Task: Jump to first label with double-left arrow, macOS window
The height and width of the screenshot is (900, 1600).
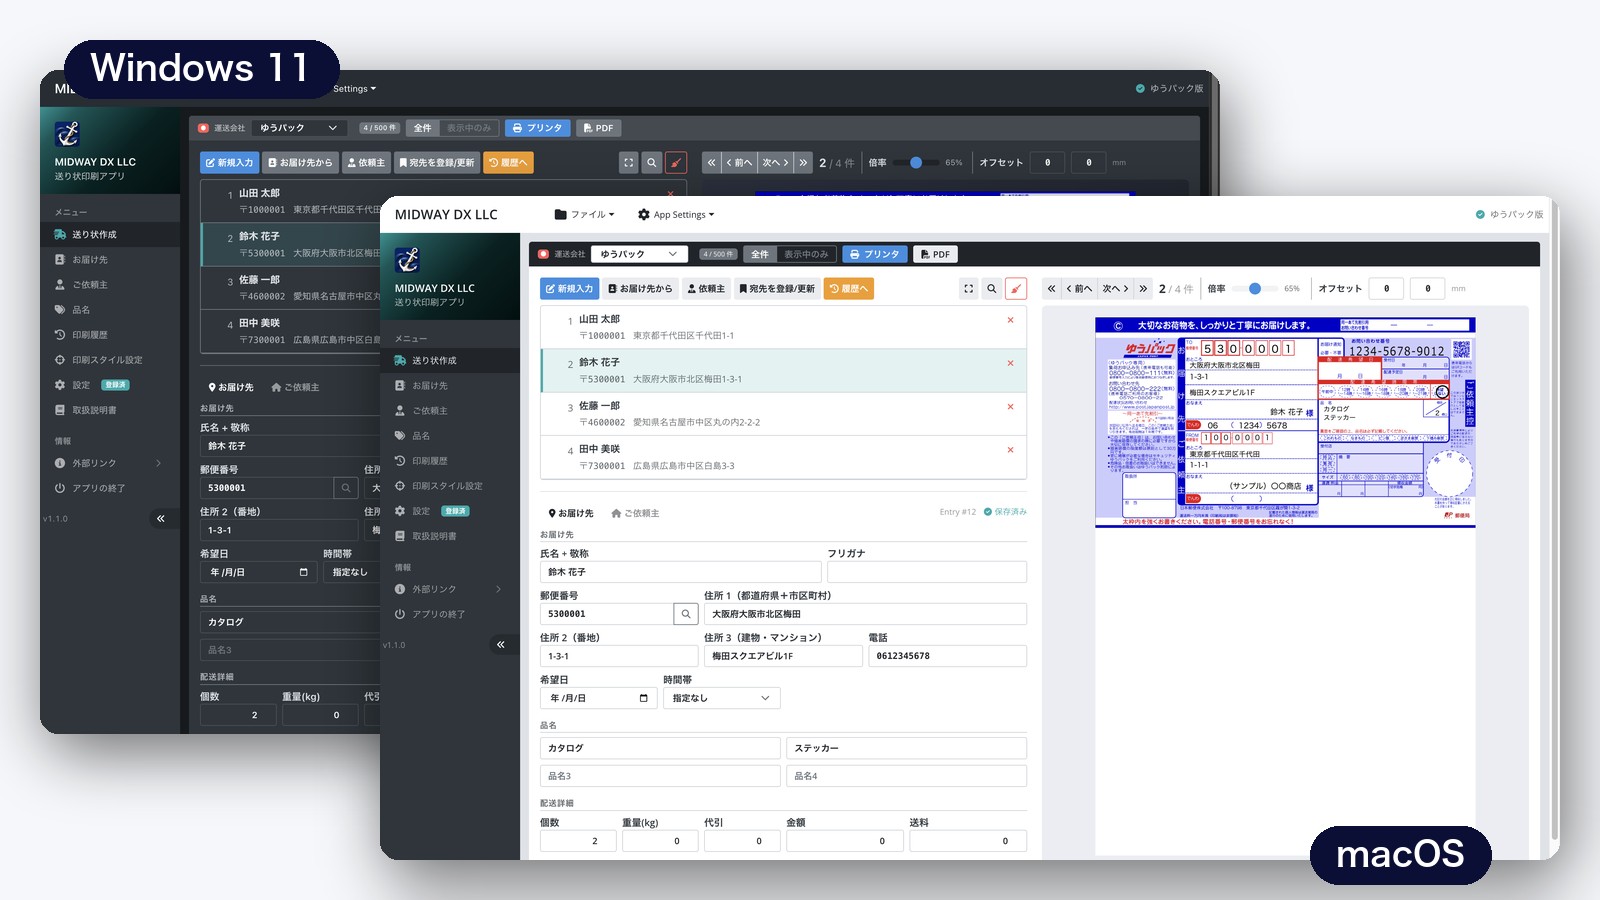Action: [1051, 288]
